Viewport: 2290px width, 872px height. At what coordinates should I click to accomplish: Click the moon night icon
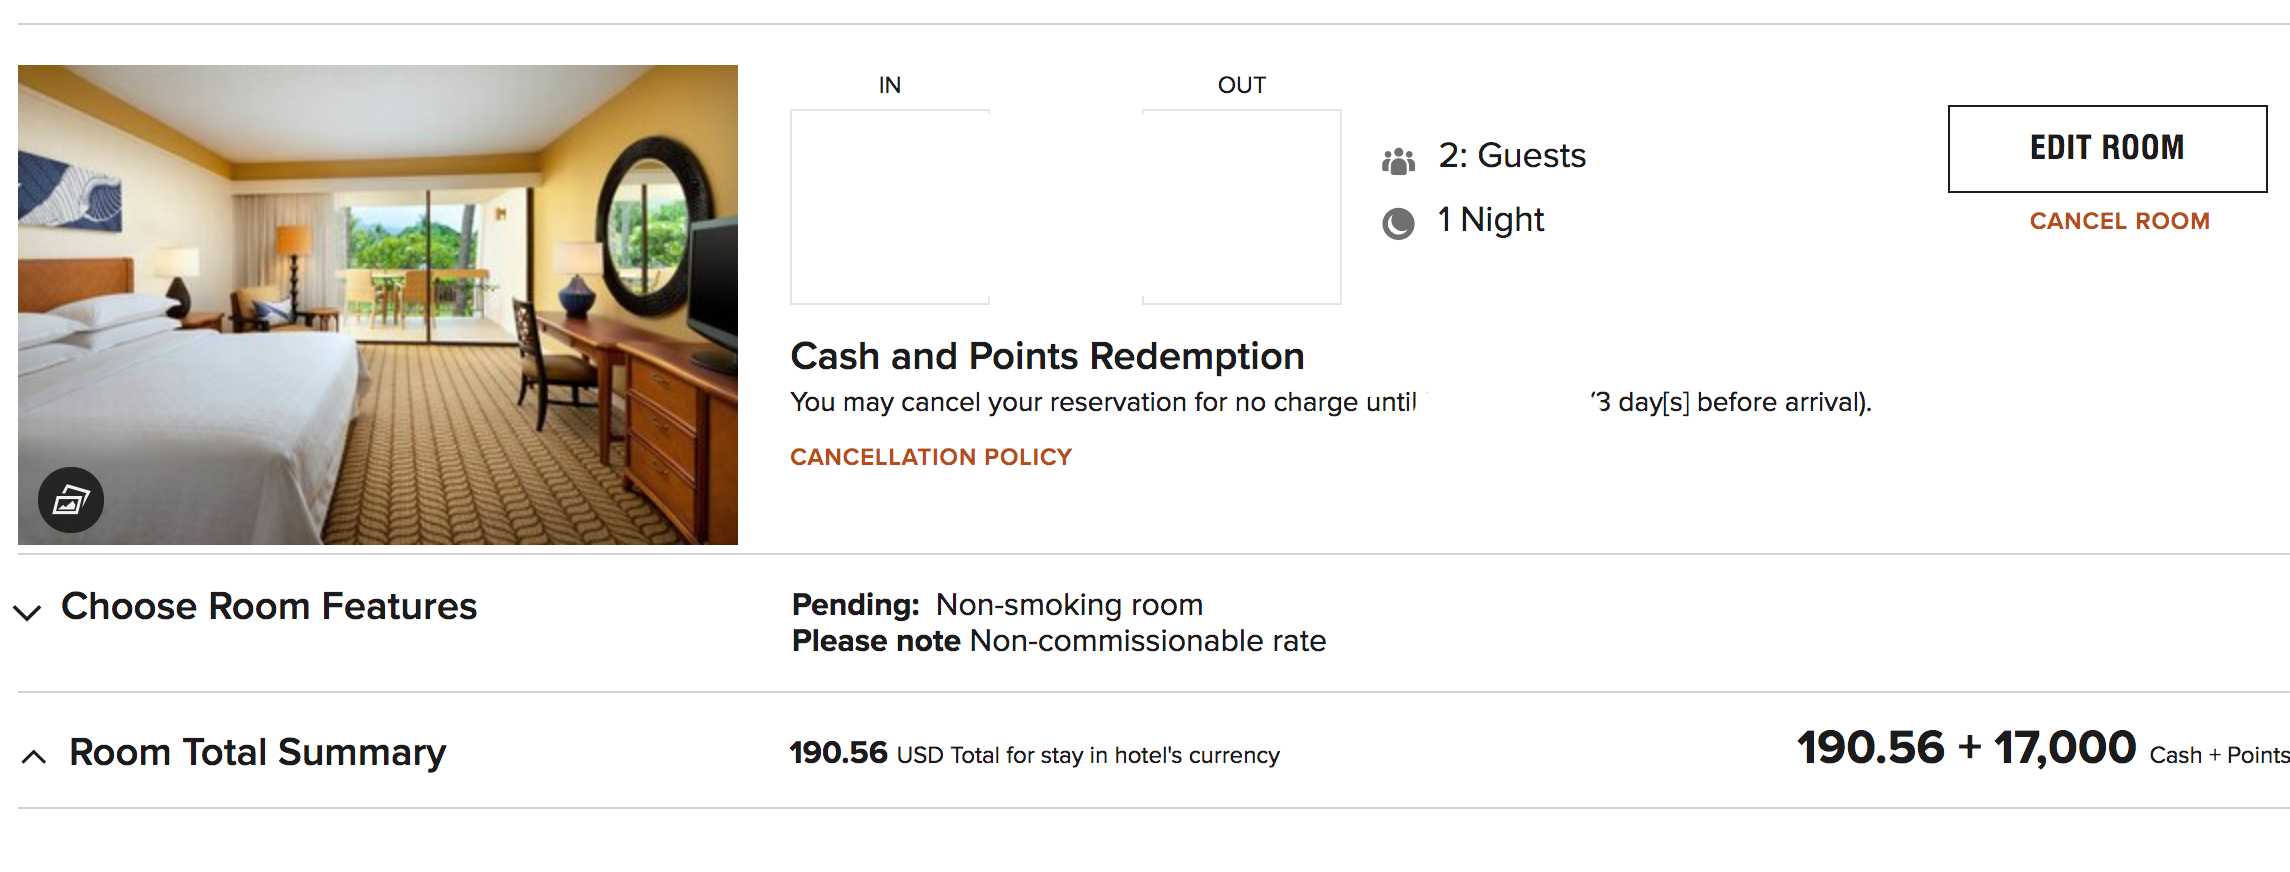1398,223
